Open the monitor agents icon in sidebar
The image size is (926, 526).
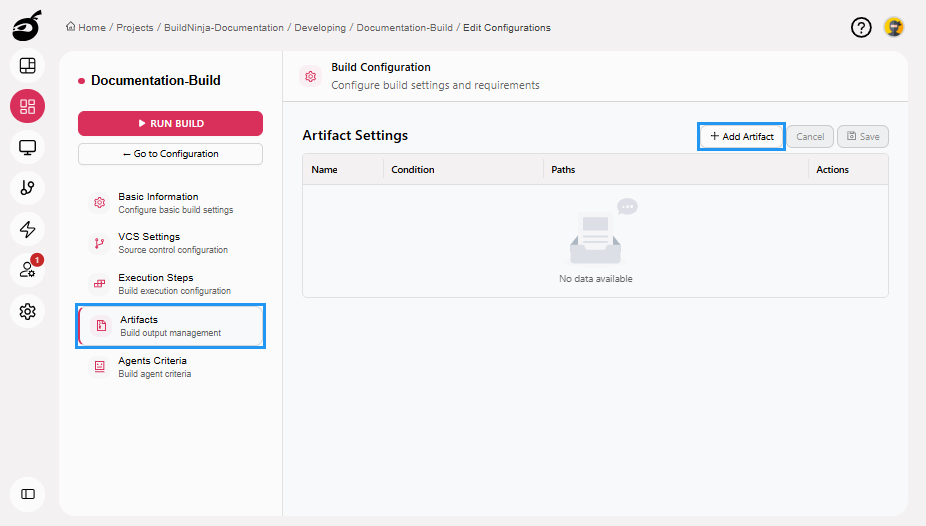tap(27, 147)
